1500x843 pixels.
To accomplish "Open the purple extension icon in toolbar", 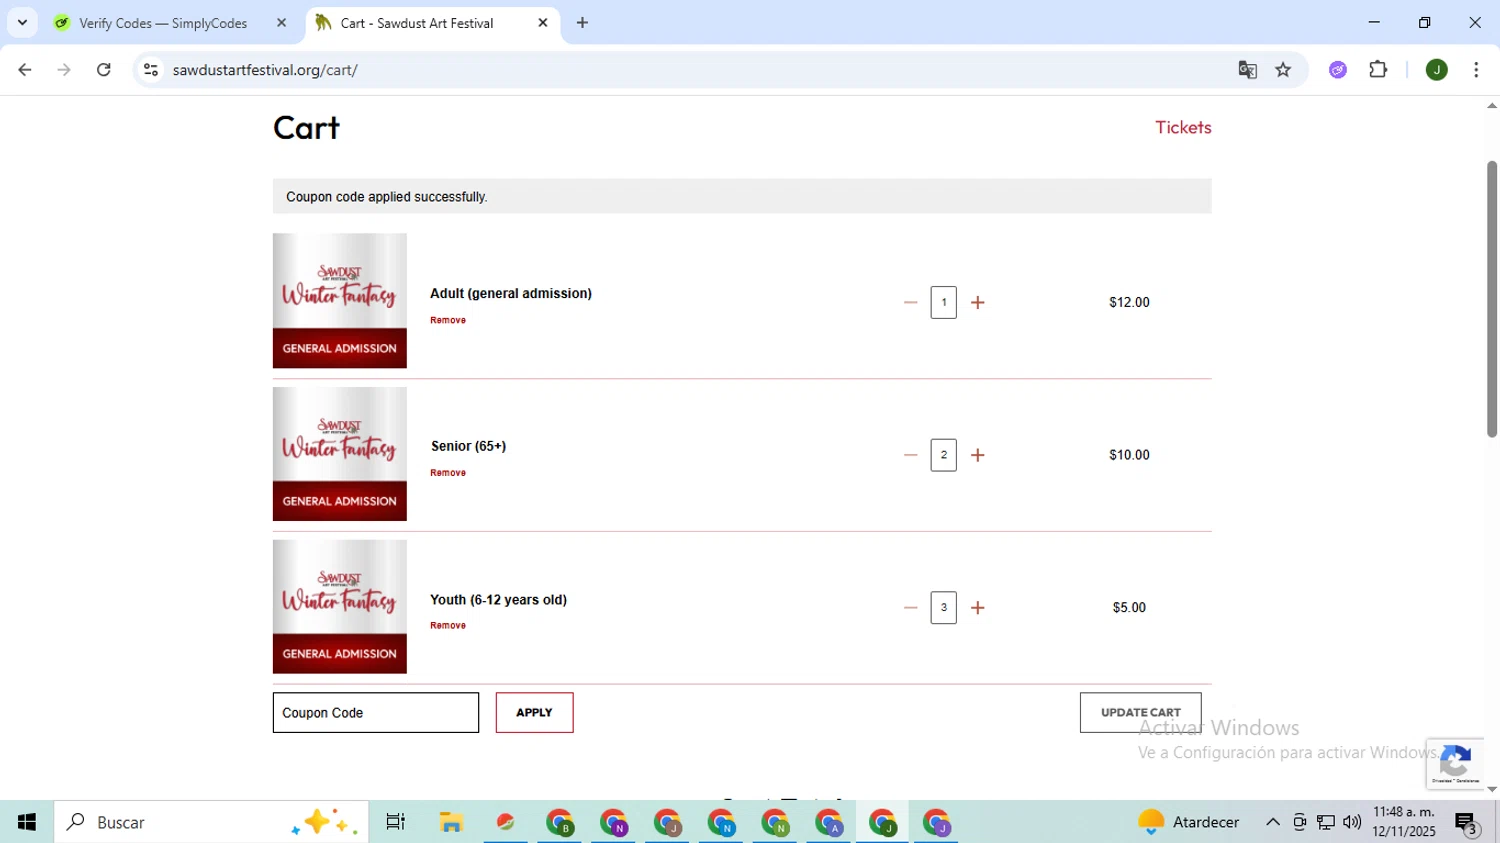I will (x=1338, y=70).
